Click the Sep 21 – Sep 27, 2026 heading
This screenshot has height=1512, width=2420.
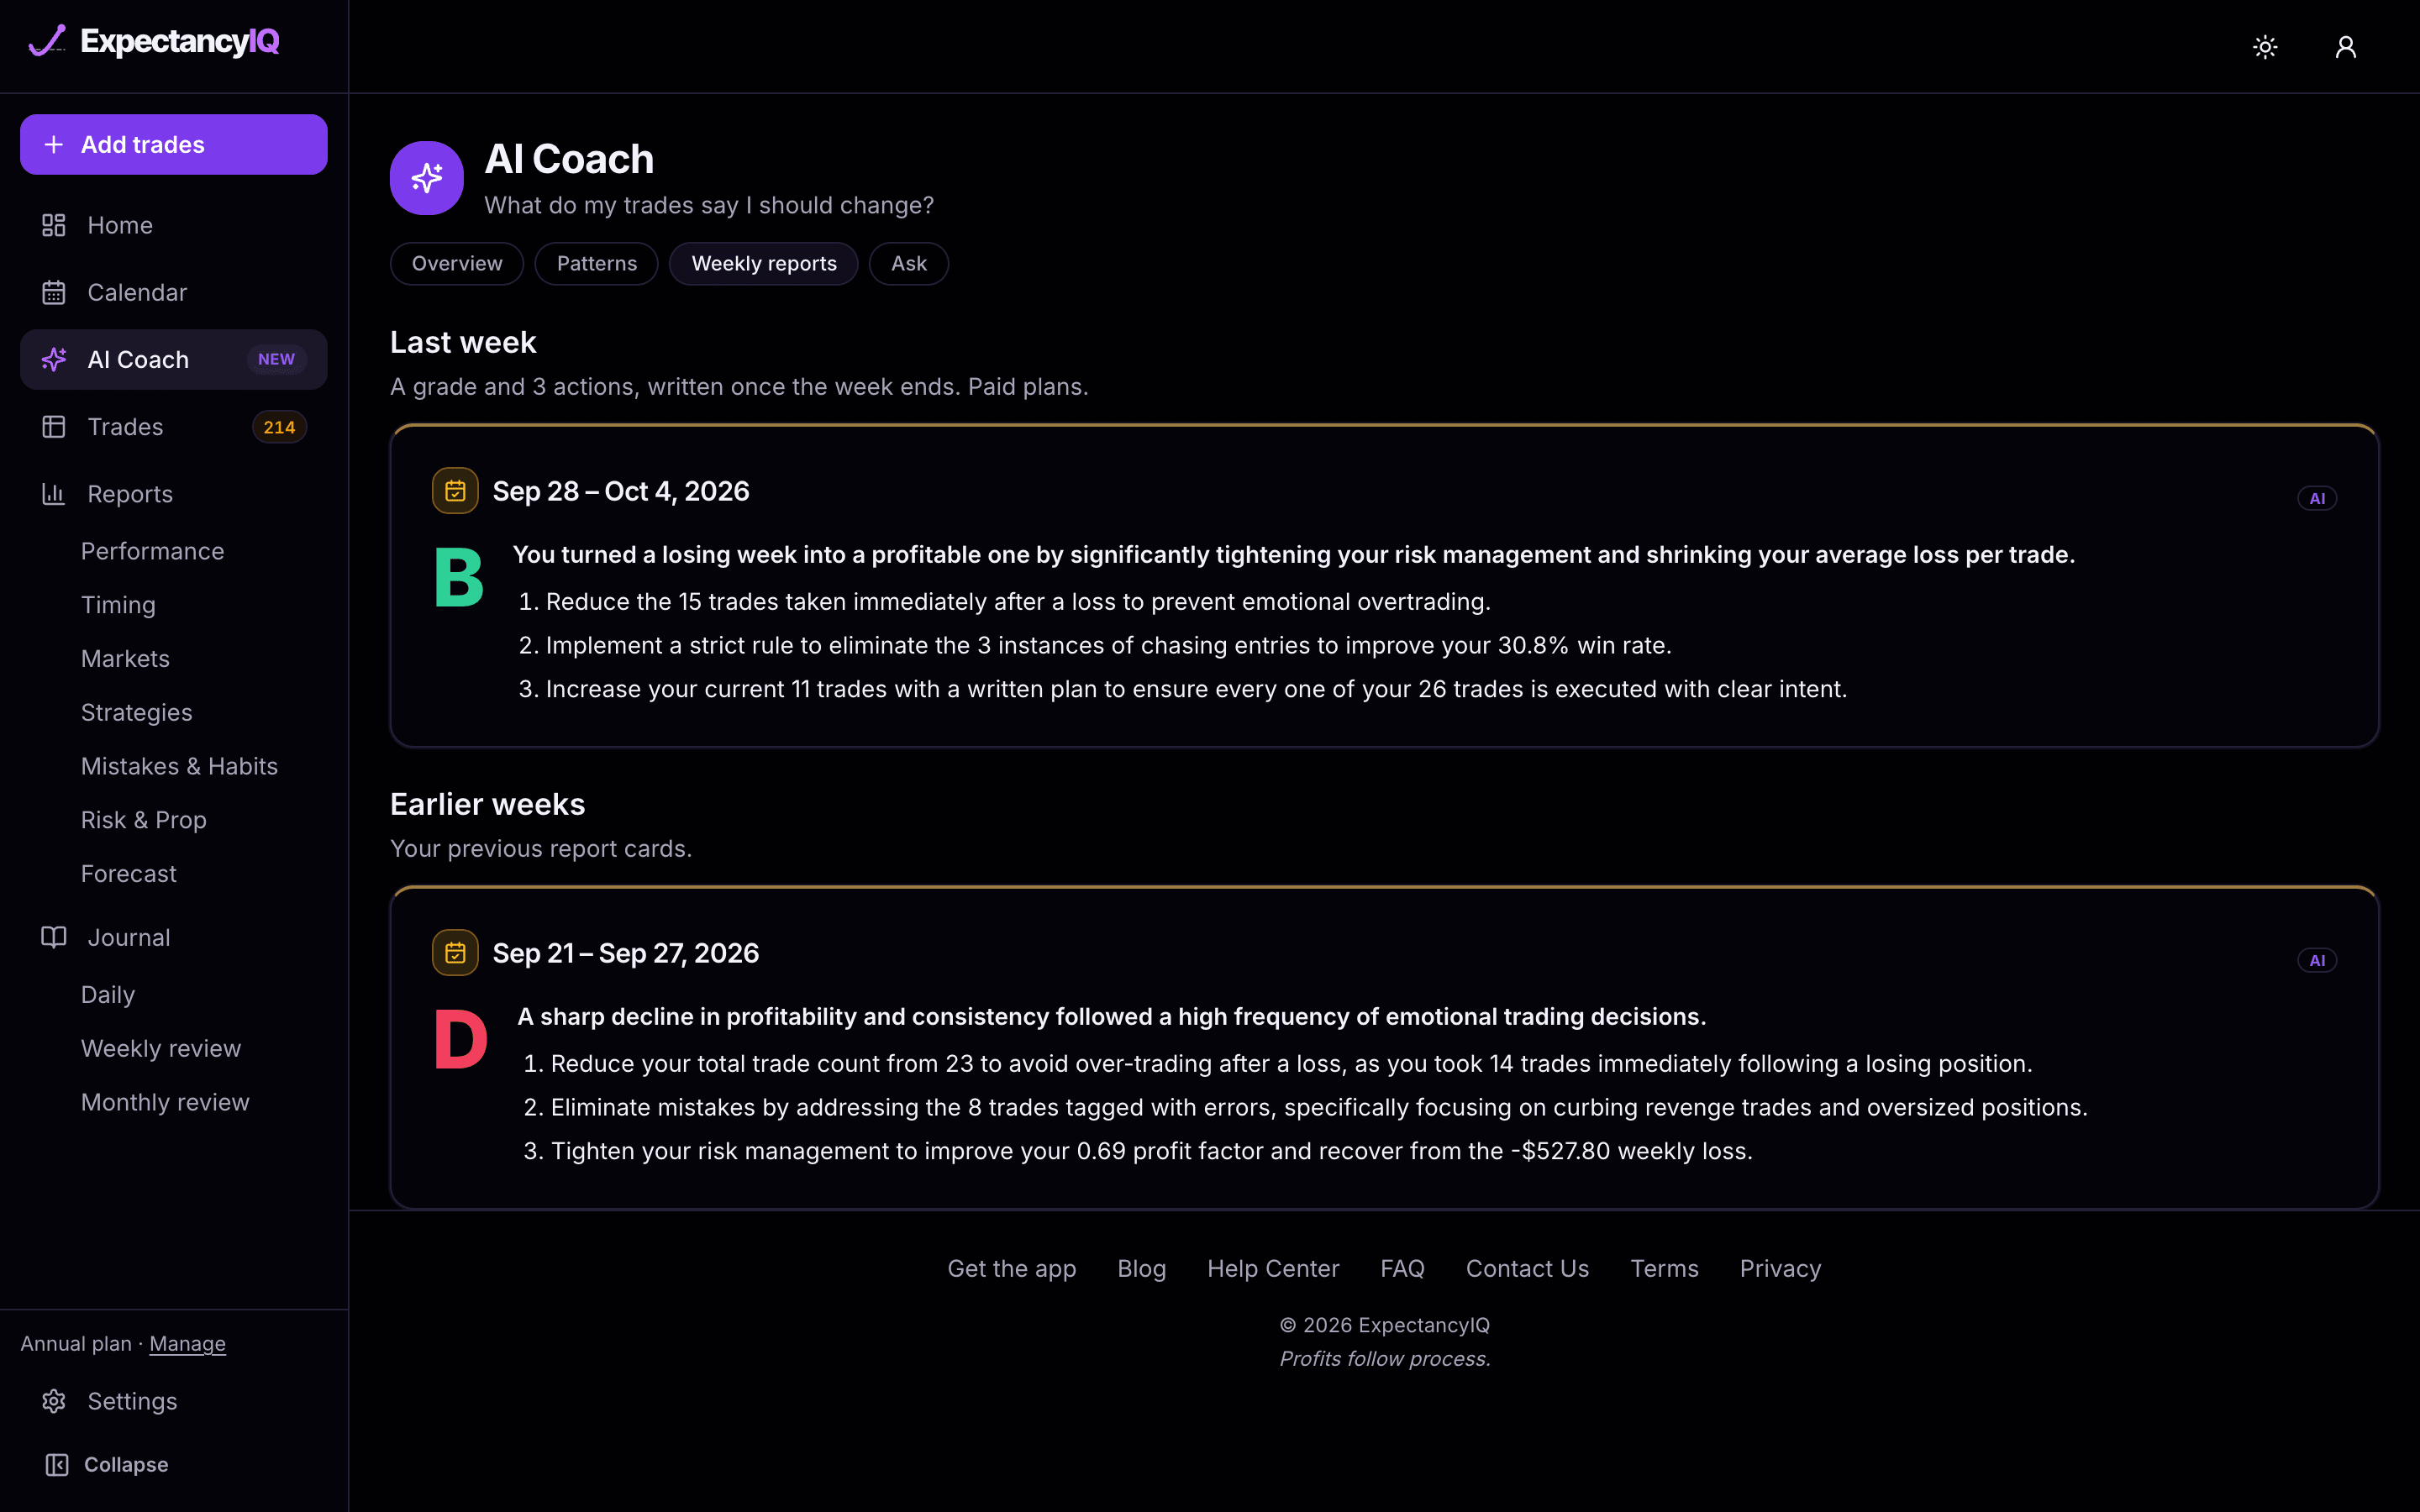pos(626,953)
